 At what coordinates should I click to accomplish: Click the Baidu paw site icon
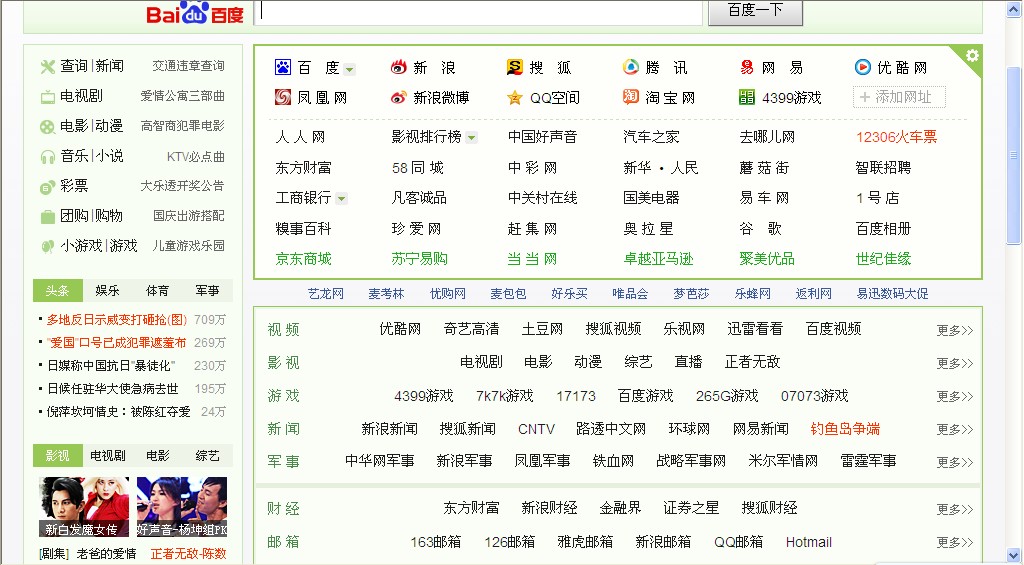click(x=283, y=67)
